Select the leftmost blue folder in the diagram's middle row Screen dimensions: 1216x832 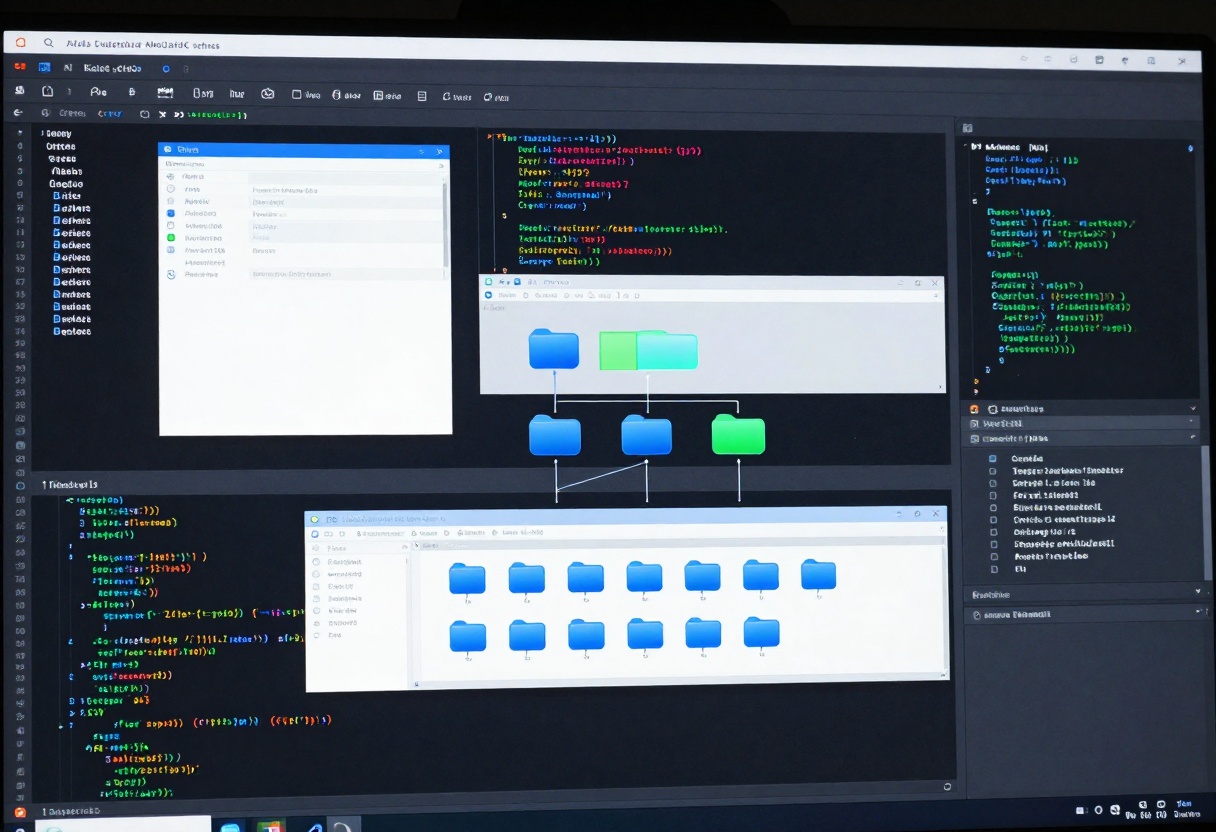pos(555,435)
